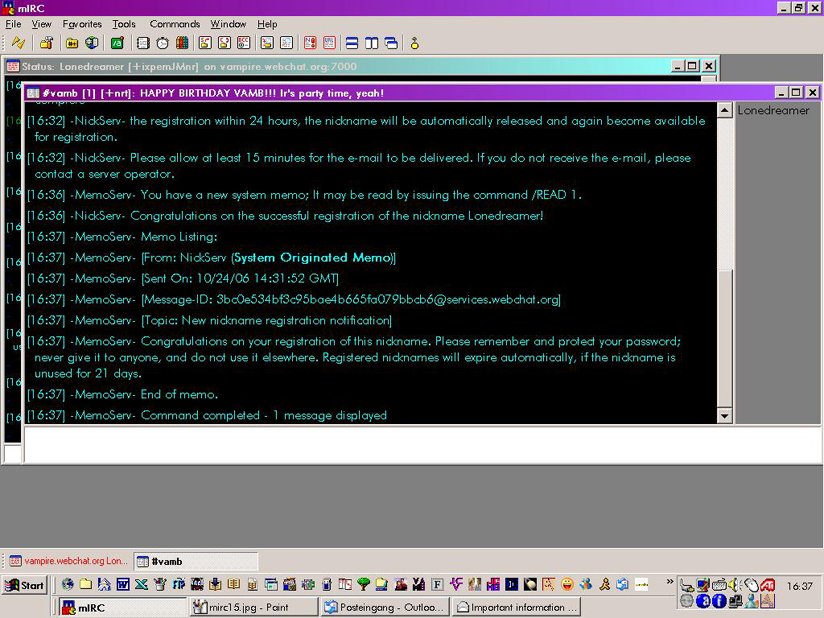Image resolution: width=824 pixels, height=618 pixels.
Task: Click the #vamb message input box
Action: (422, 445)
